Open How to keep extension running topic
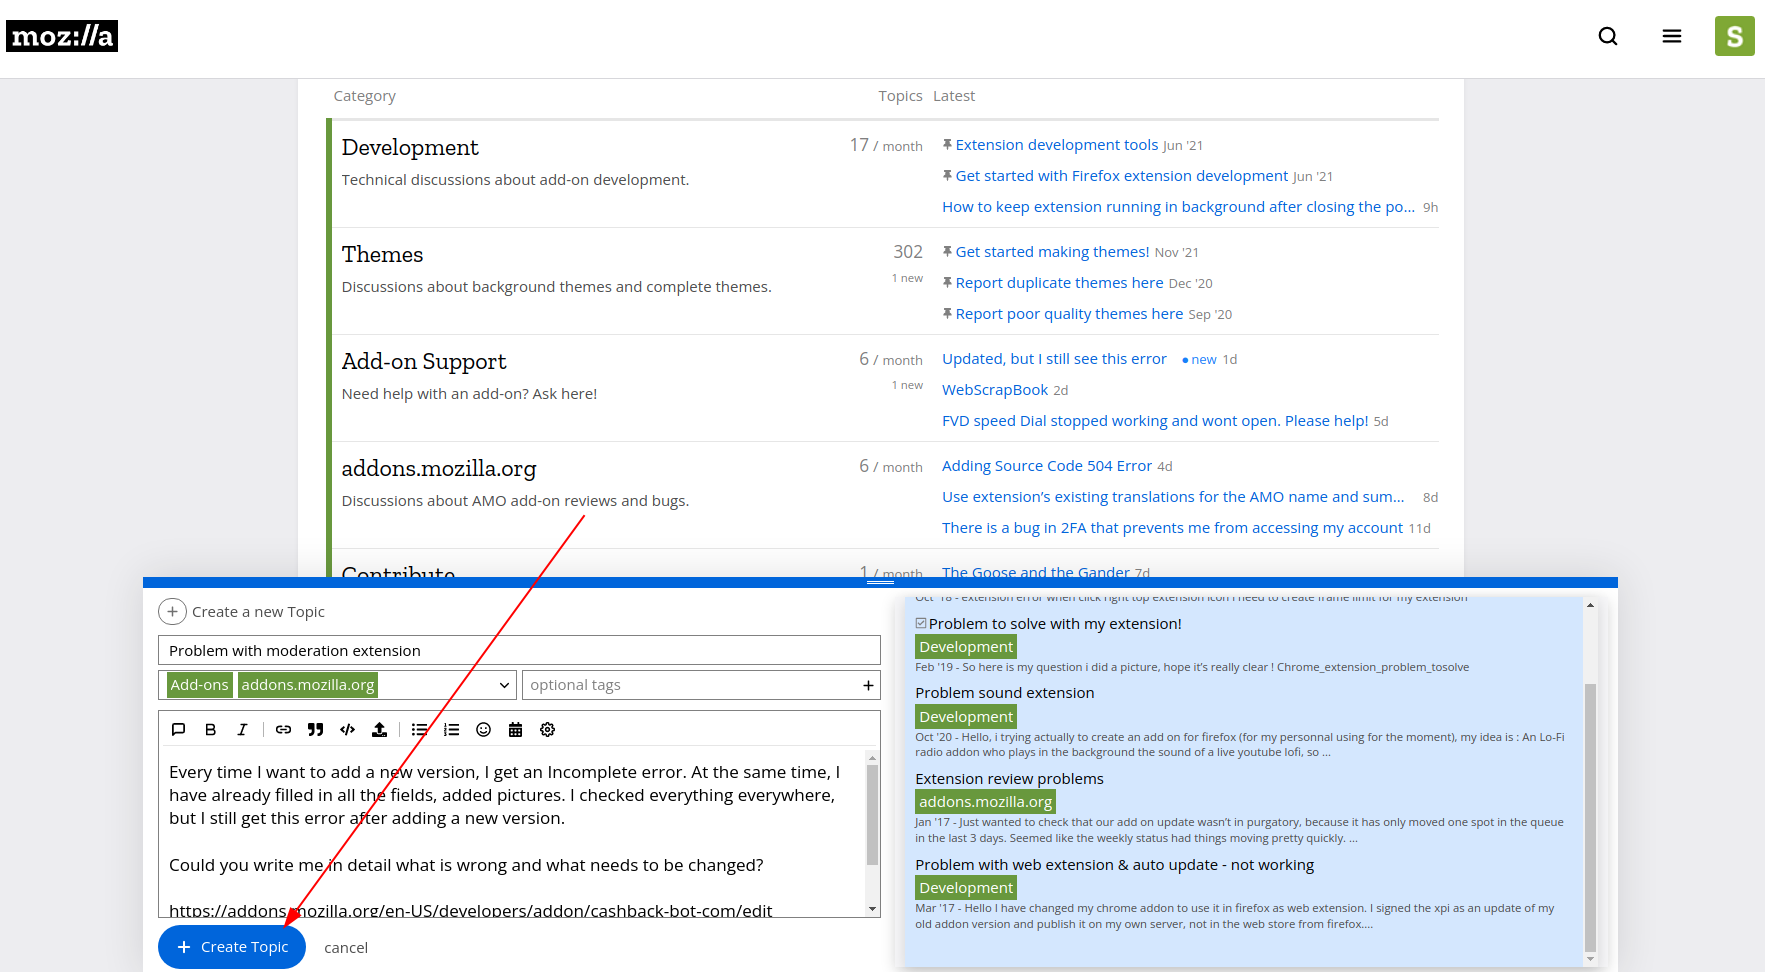Viewport: 1765px width, 972px height. 1178,207
